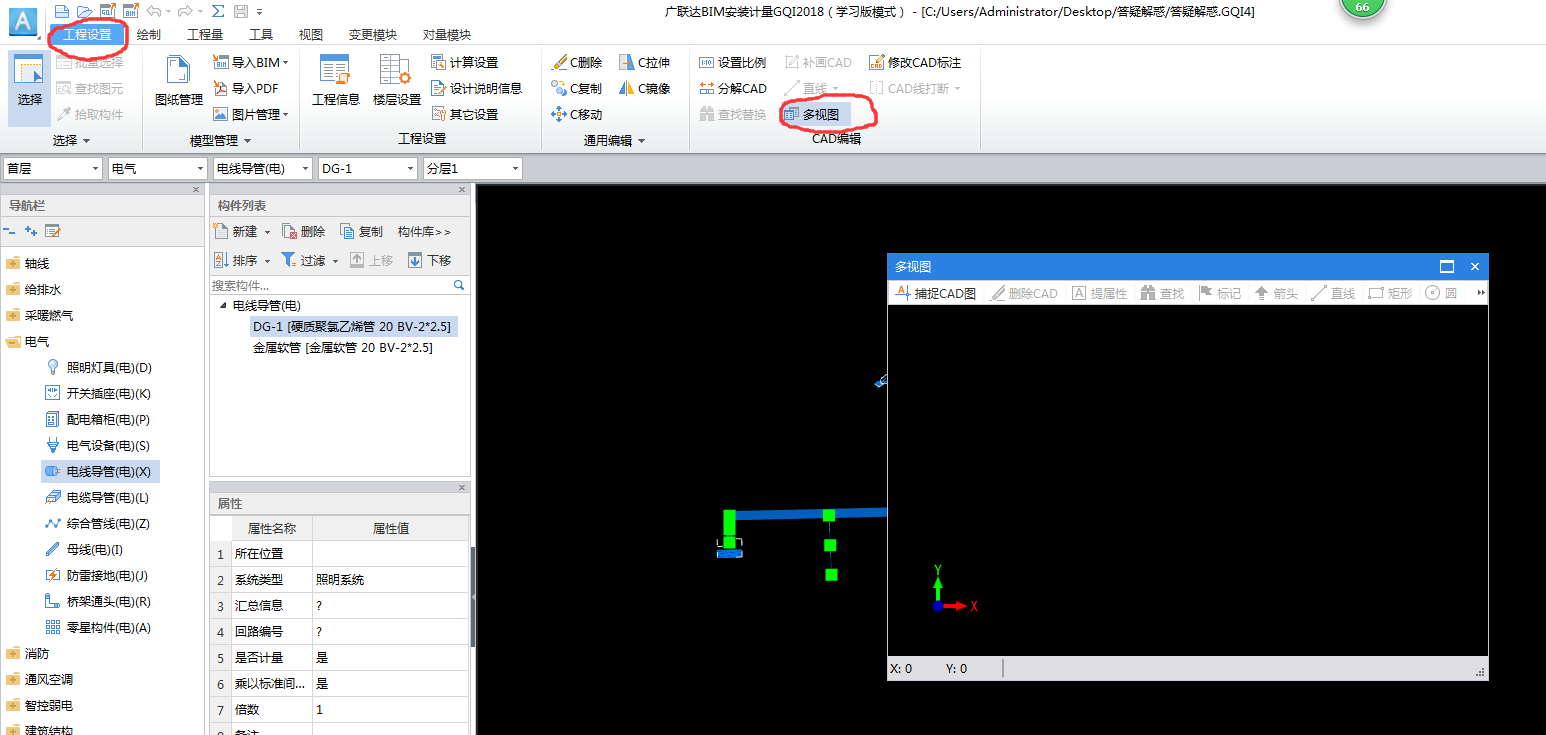Open the 新建 dropdown arrow in 构件列表
Screen dimensions: 1546x735
pos(267,232)
